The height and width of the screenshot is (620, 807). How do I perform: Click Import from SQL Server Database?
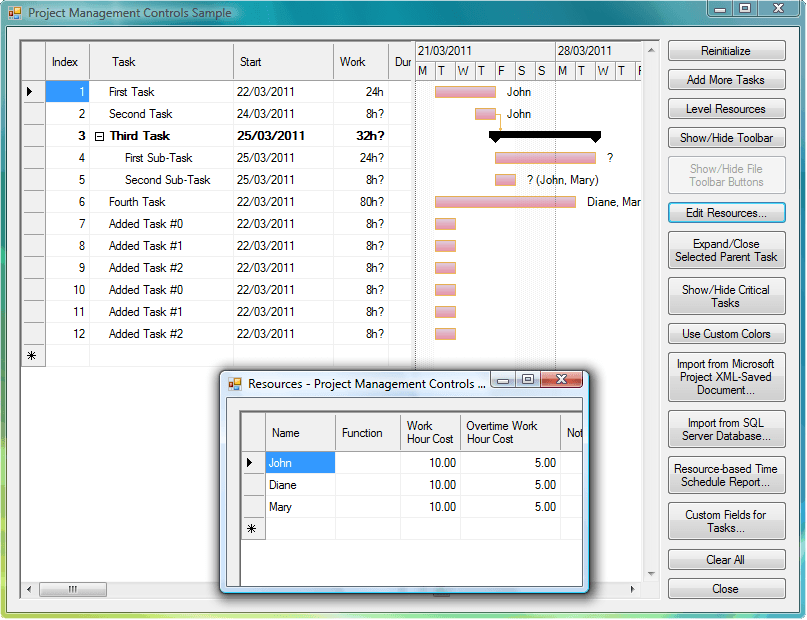726,430
